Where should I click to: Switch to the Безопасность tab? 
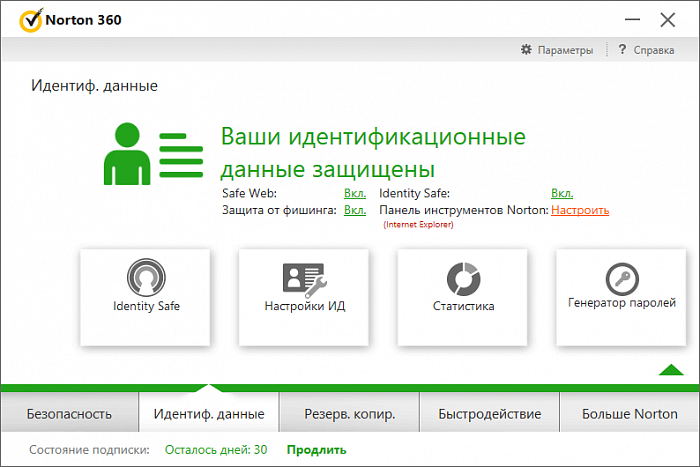pos(69,413)
